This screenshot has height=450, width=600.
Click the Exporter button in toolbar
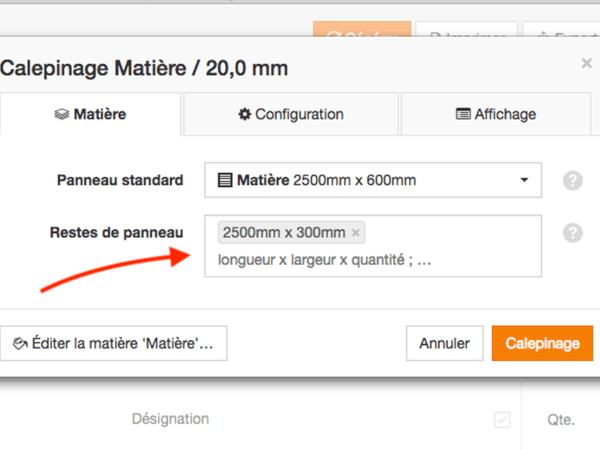(560, 33)
